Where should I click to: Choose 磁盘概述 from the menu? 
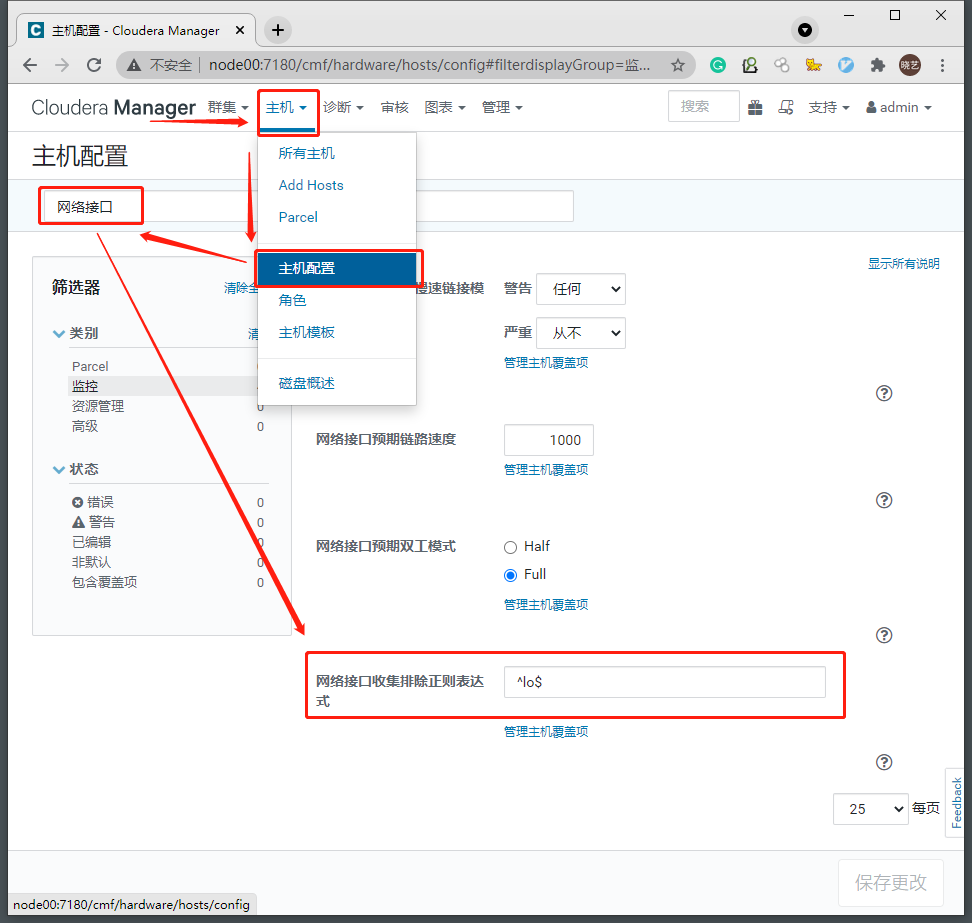click(306, 383)
